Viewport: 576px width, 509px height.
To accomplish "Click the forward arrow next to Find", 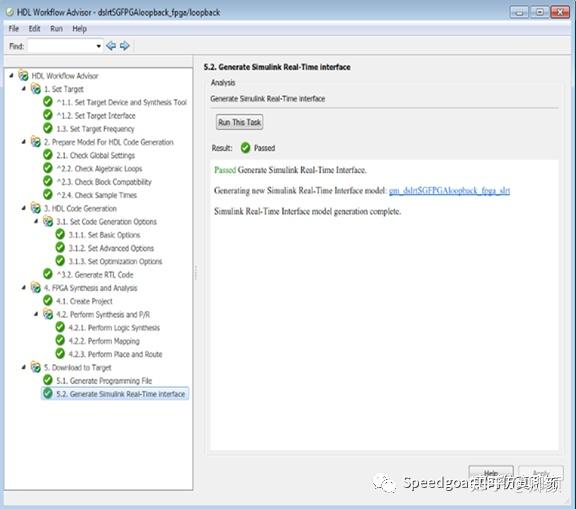I will pos(125,46).
